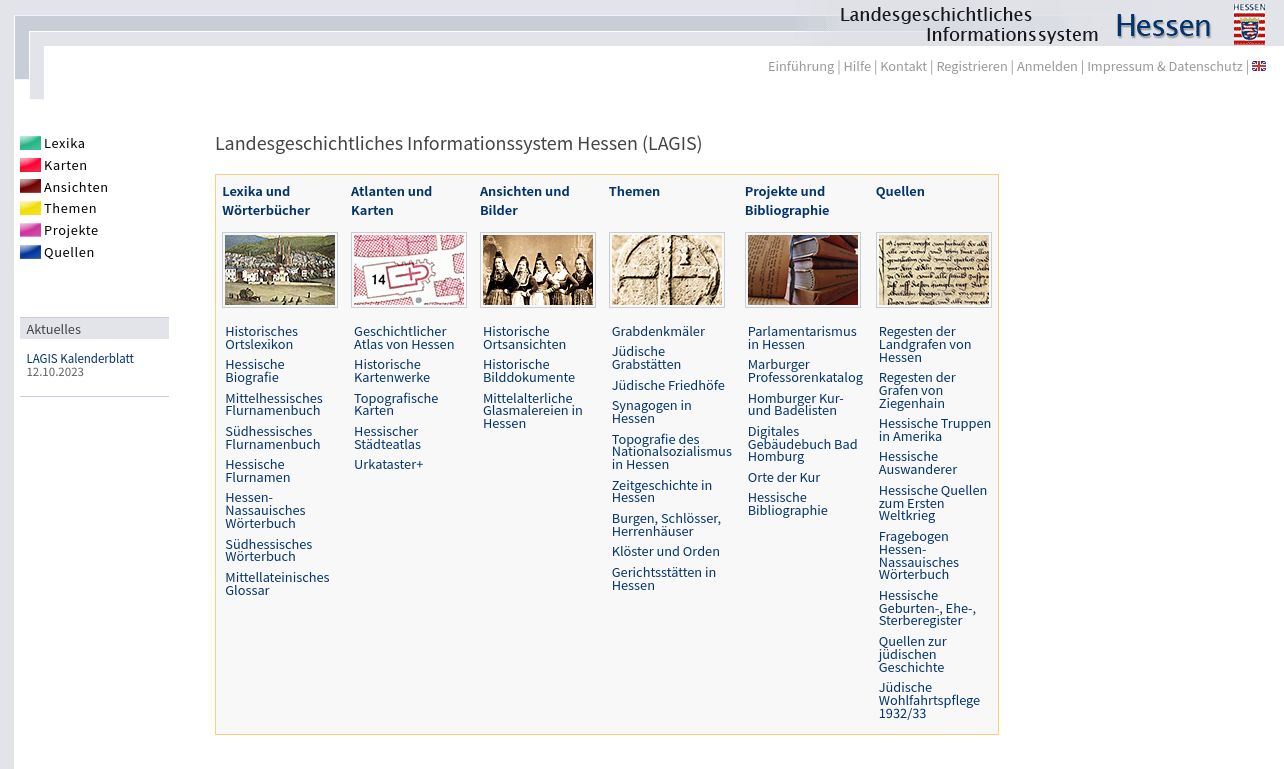Go to Projekte in the sidebar
The width and height of the screenshot is (1284, 769).
pyautogui.click(x=72, y=230)
